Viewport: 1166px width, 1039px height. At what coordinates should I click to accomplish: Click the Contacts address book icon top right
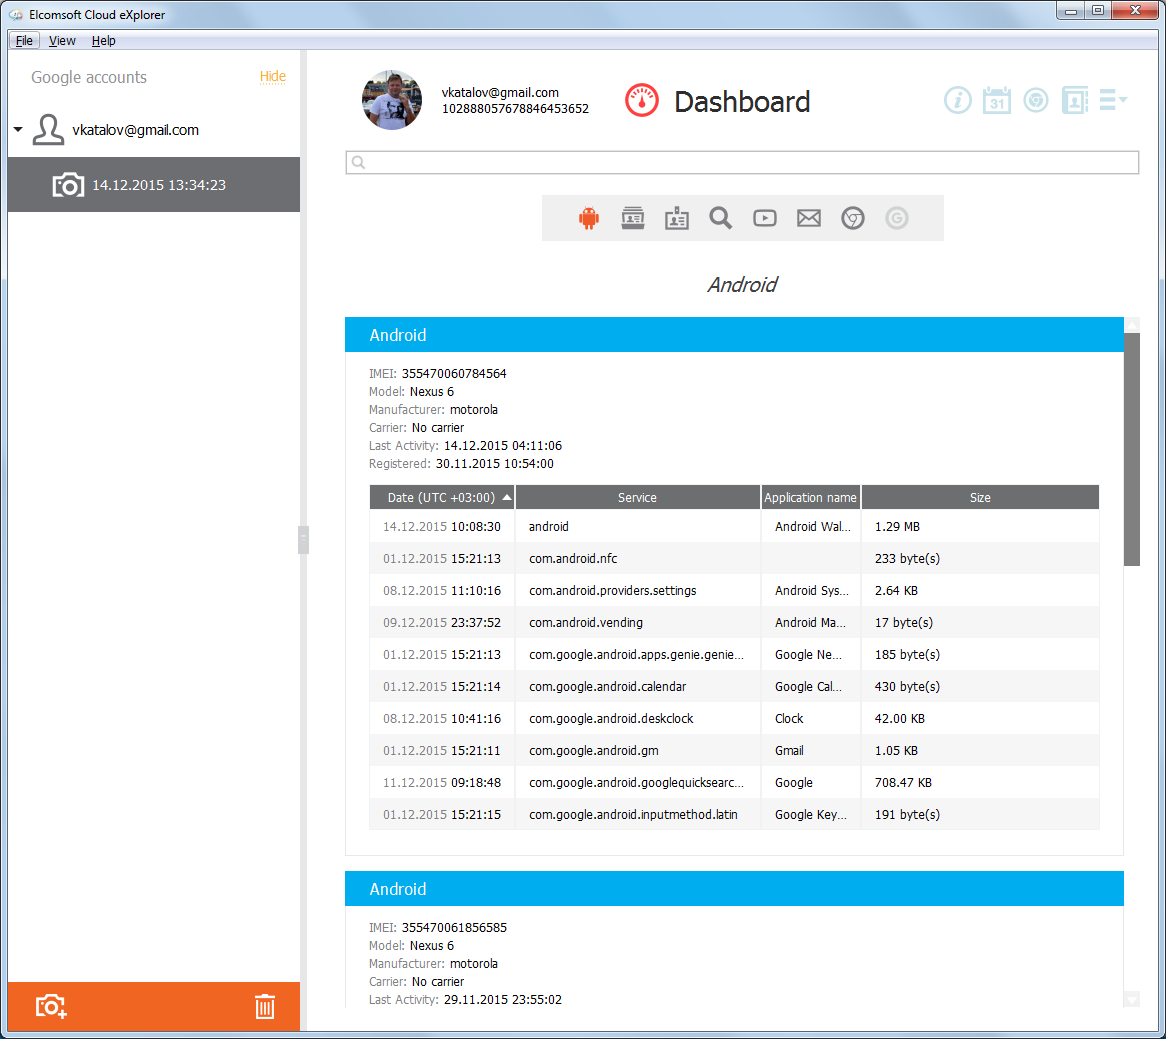click(1074, 100)
